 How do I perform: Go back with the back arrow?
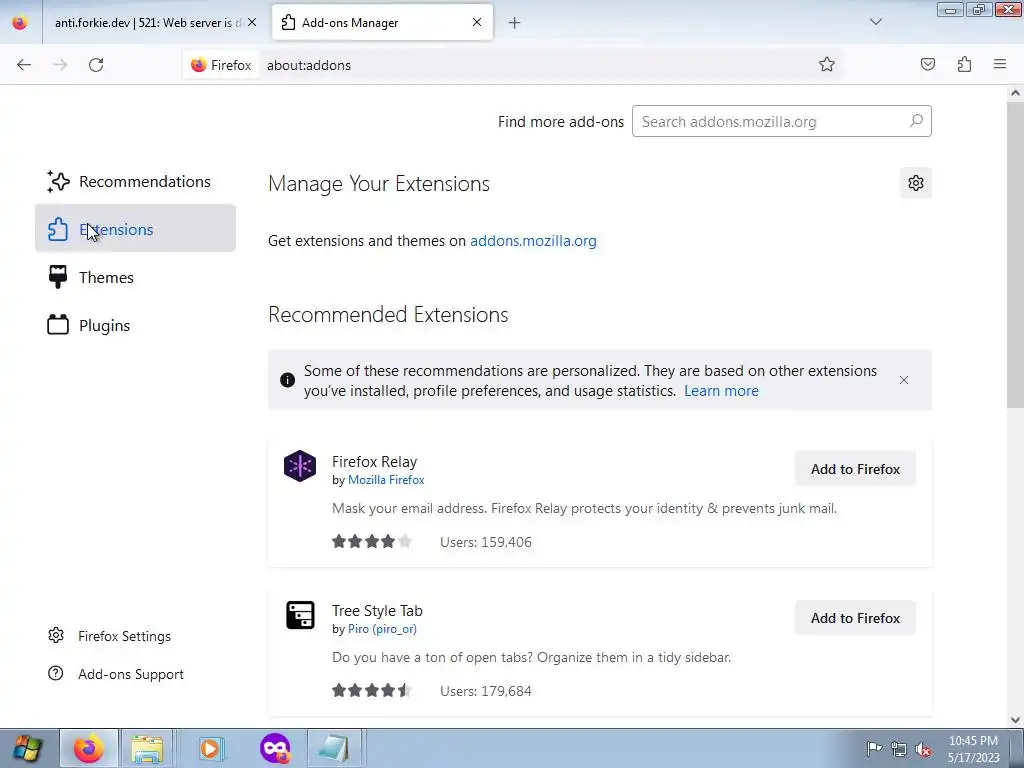pos(24,65)
